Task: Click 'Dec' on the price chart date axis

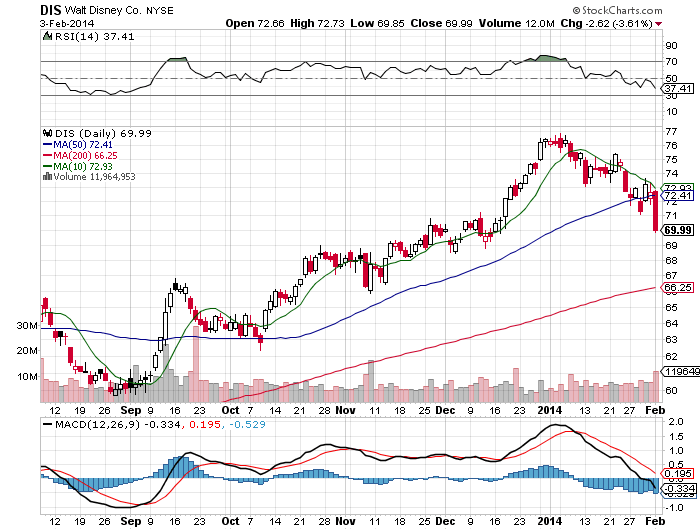Action: (445, 410)
